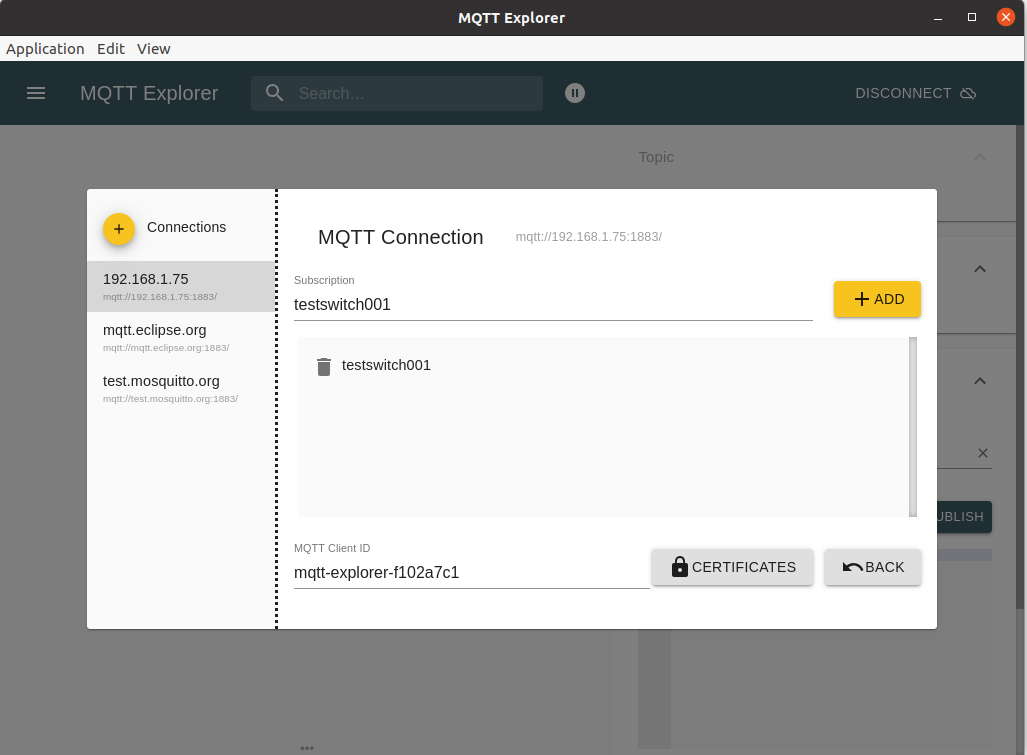This screenshot has height=755, width=1027.
Task: Click the DISCONNECT button
Action: [x=915, y=93]
